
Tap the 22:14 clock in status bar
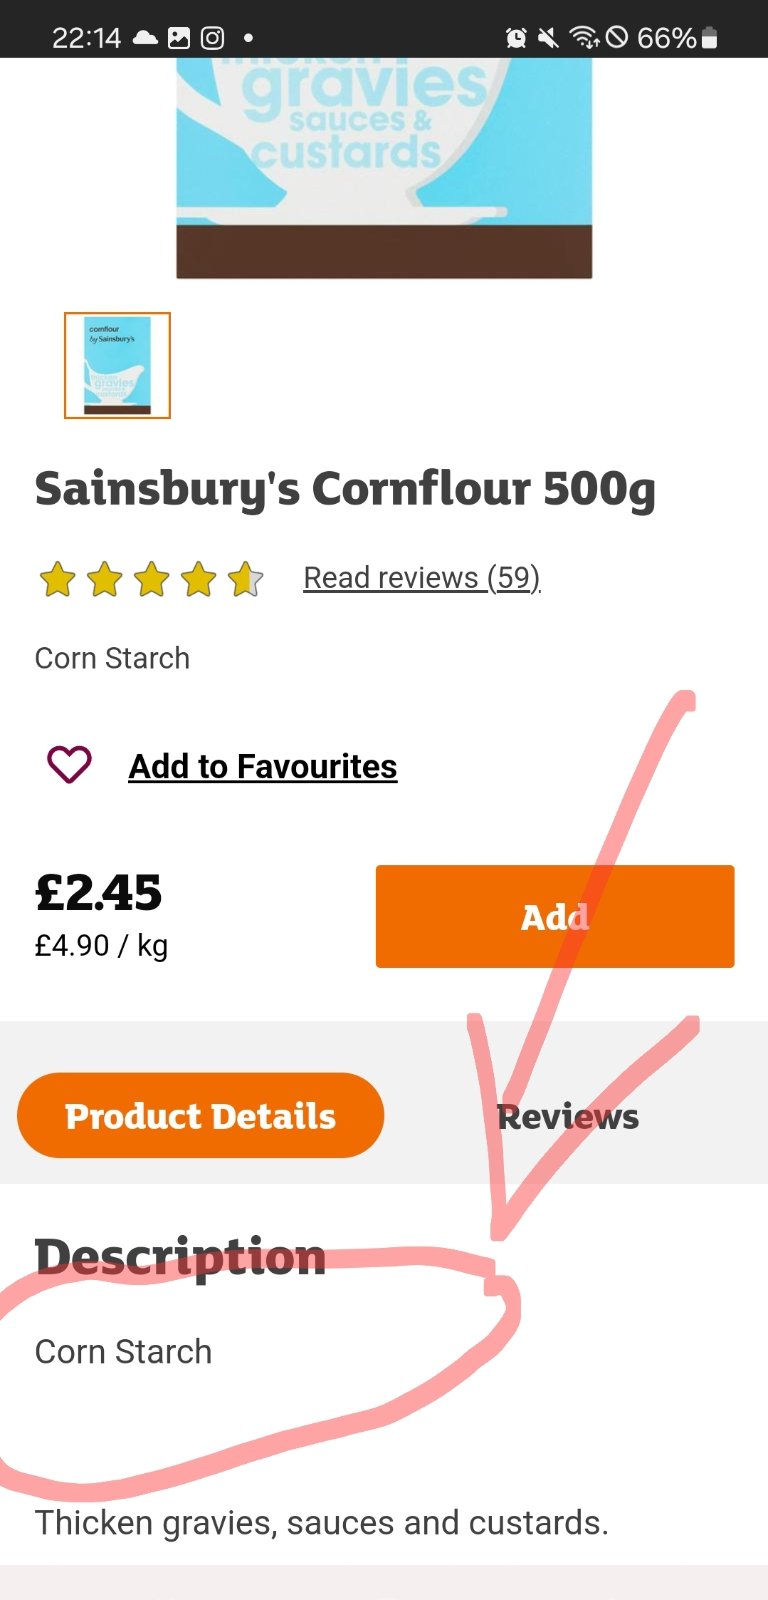click(86, 38)
